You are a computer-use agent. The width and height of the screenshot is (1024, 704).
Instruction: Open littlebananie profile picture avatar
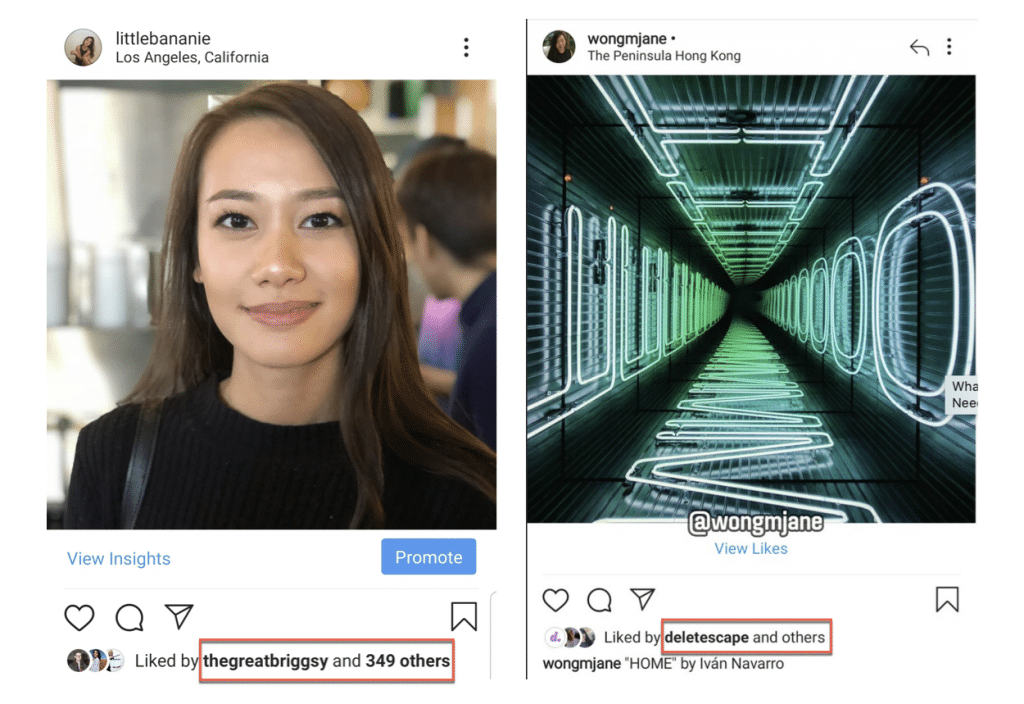pyautogui.click(x=83, y=47)
